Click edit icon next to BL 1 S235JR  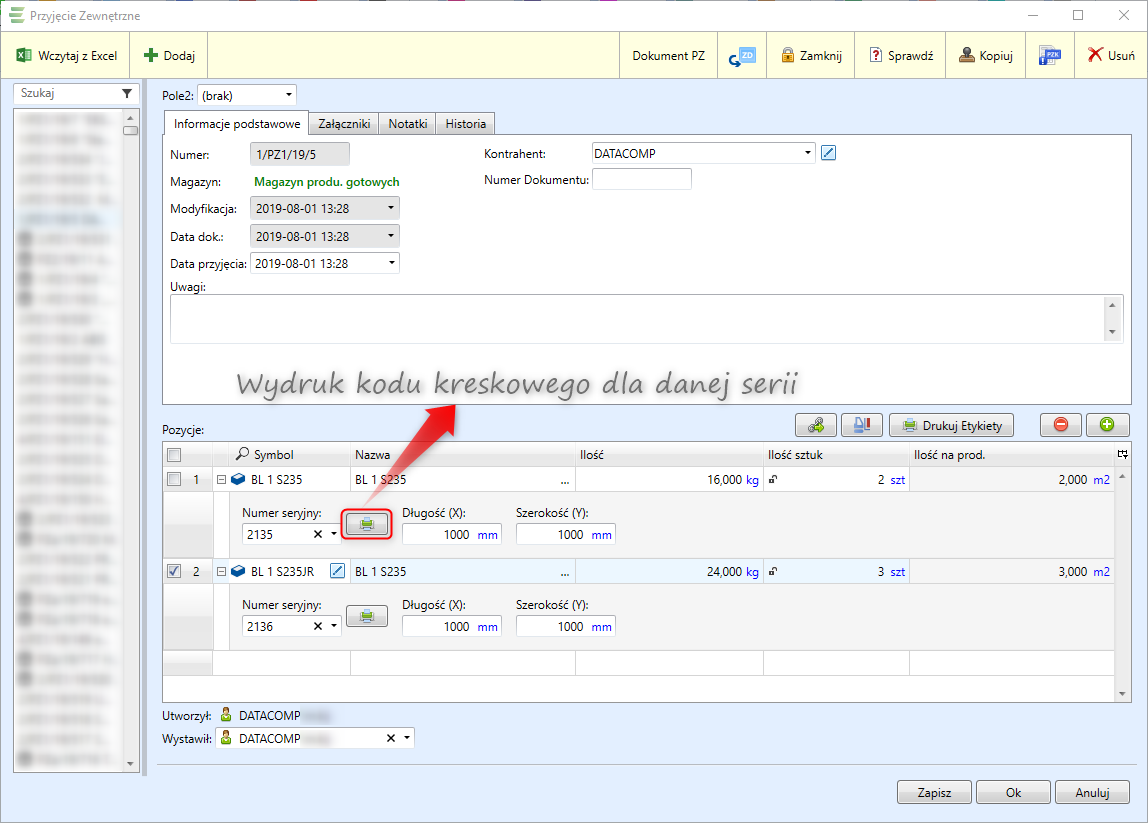tap(337, 571)
